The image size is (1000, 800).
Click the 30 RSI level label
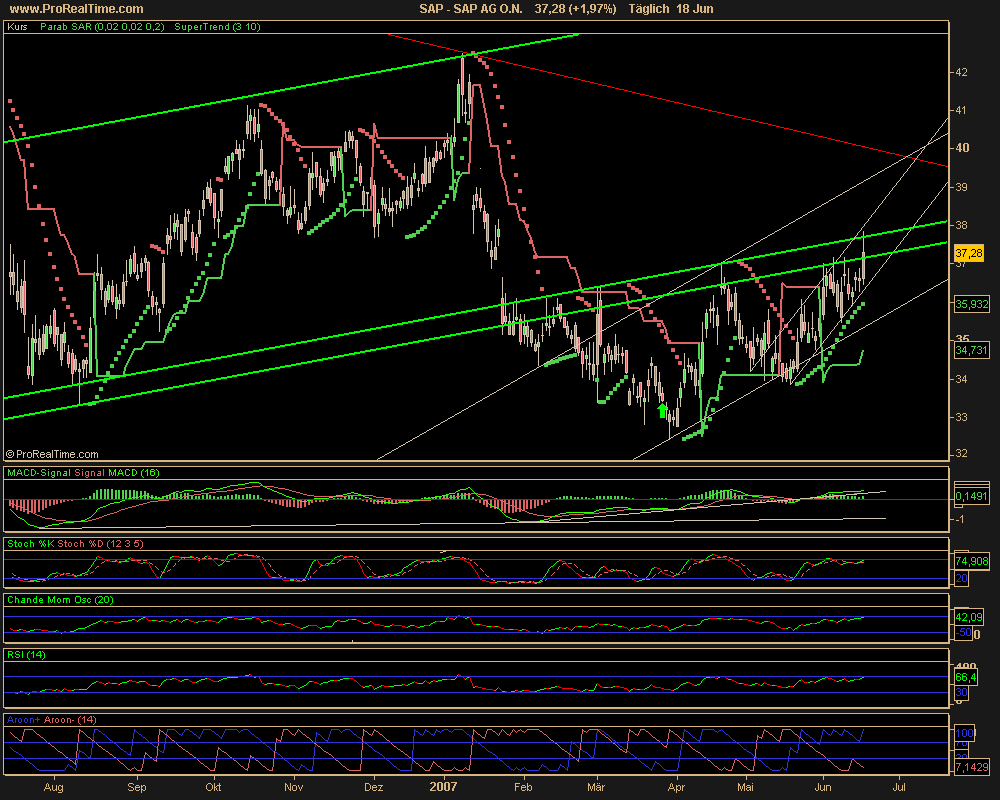pyautogui.click(x=961, y=692)
